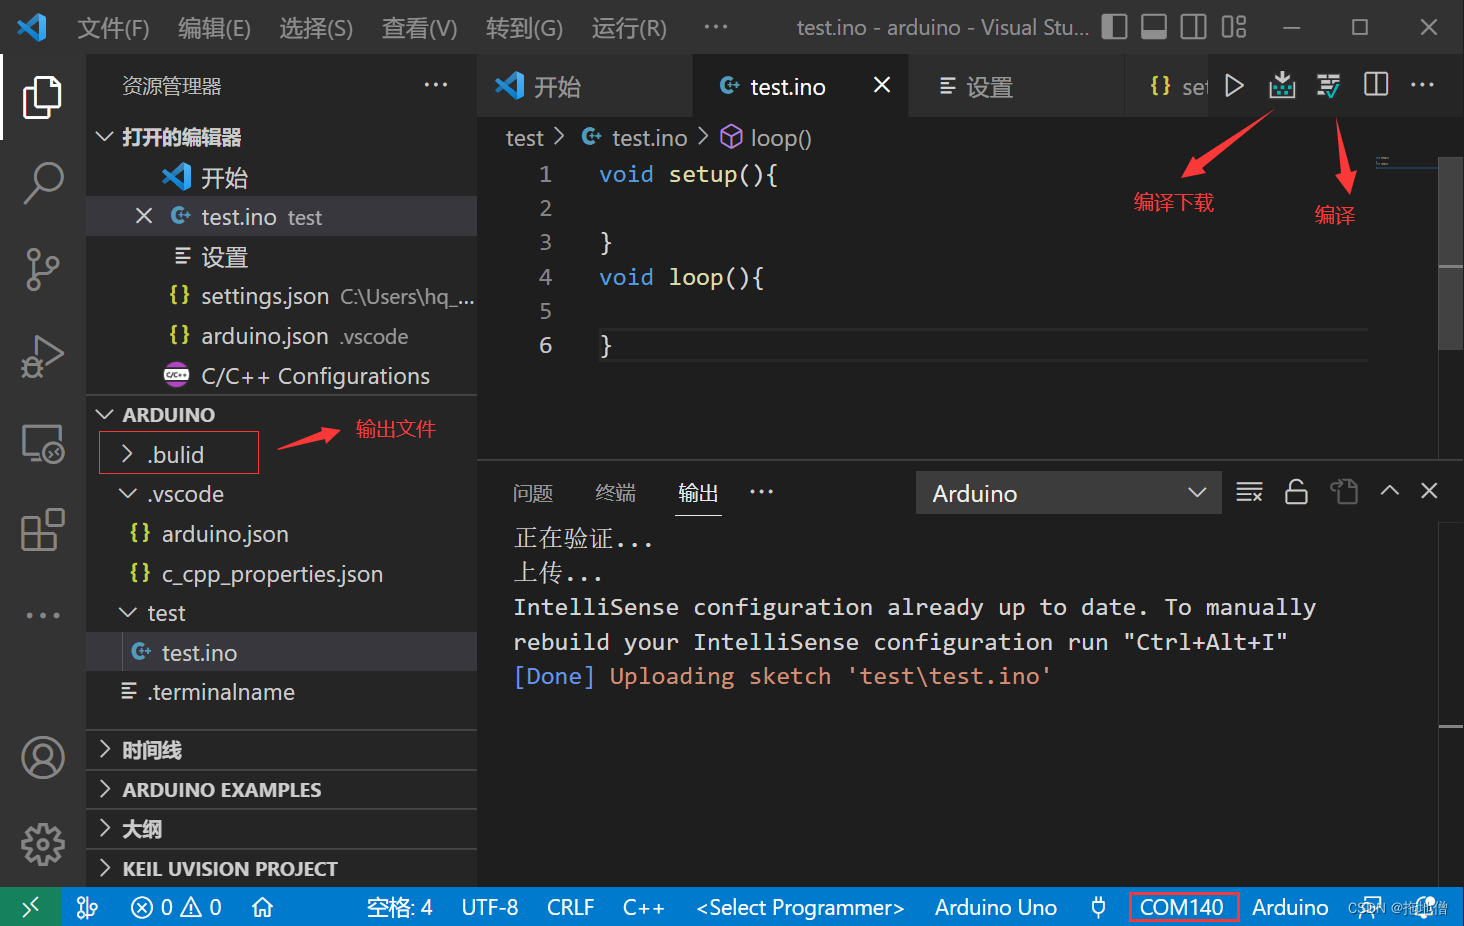Open more editor actions ellipsis
This screenshot has width=1464, height=926.
click(1422, 85)
